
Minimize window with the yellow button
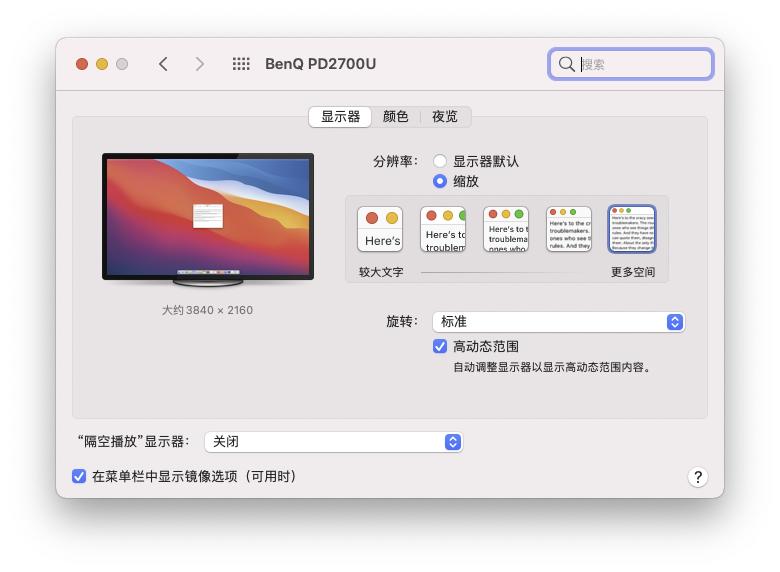(x=102, y=64)
